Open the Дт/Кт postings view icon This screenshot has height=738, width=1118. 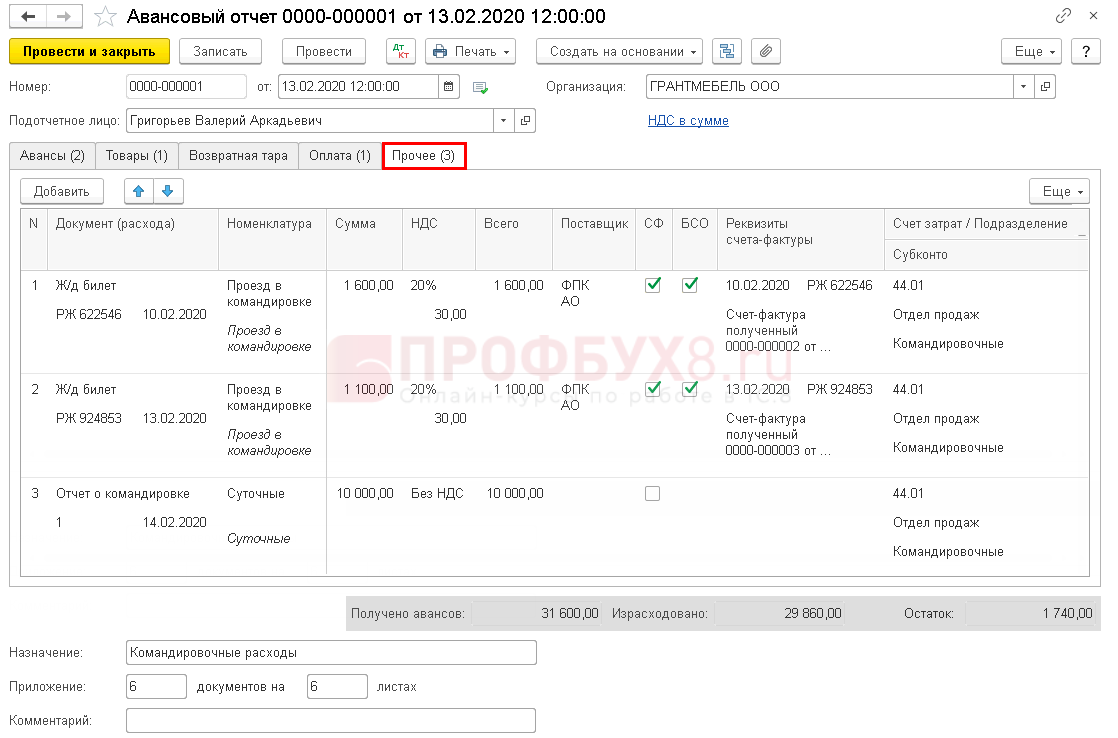[401, 52]
